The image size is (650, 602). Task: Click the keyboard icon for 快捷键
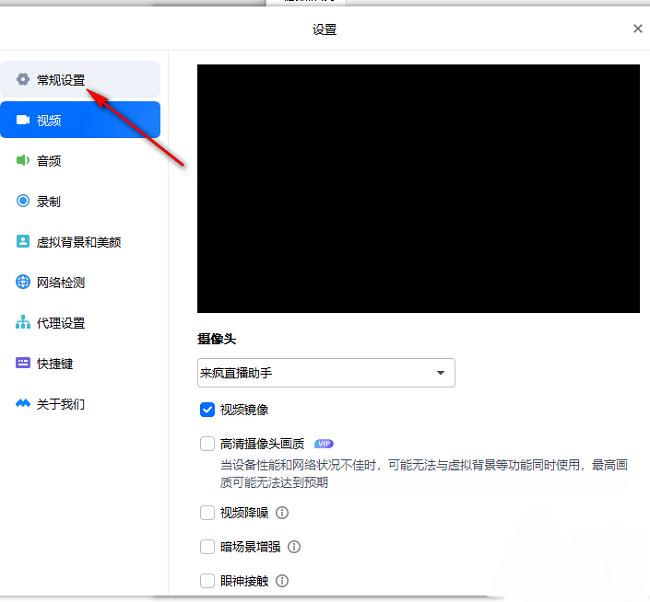23,364
